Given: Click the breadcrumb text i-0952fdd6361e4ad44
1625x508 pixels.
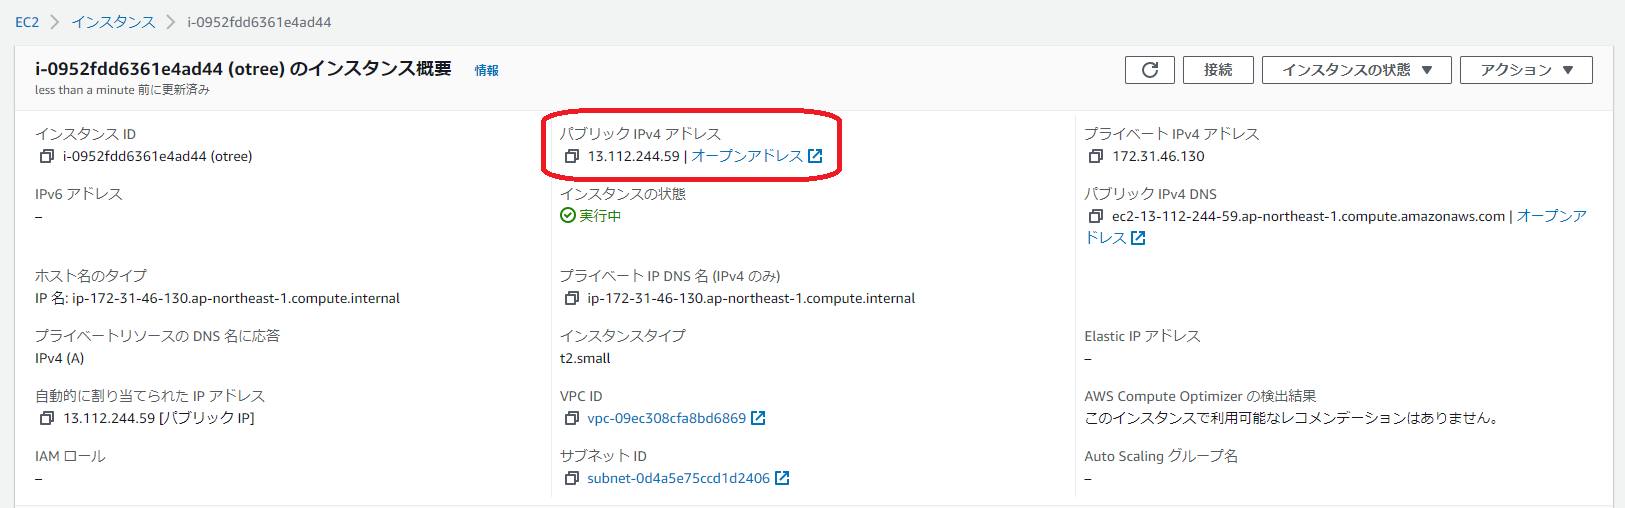Looking at the screenshot, I should pos(259,22).
